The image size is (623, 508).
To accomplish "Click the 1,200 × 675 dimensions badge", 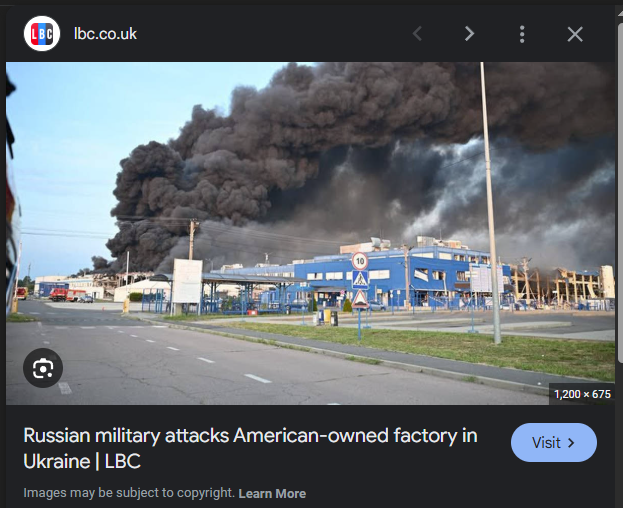I will point(582,394).
